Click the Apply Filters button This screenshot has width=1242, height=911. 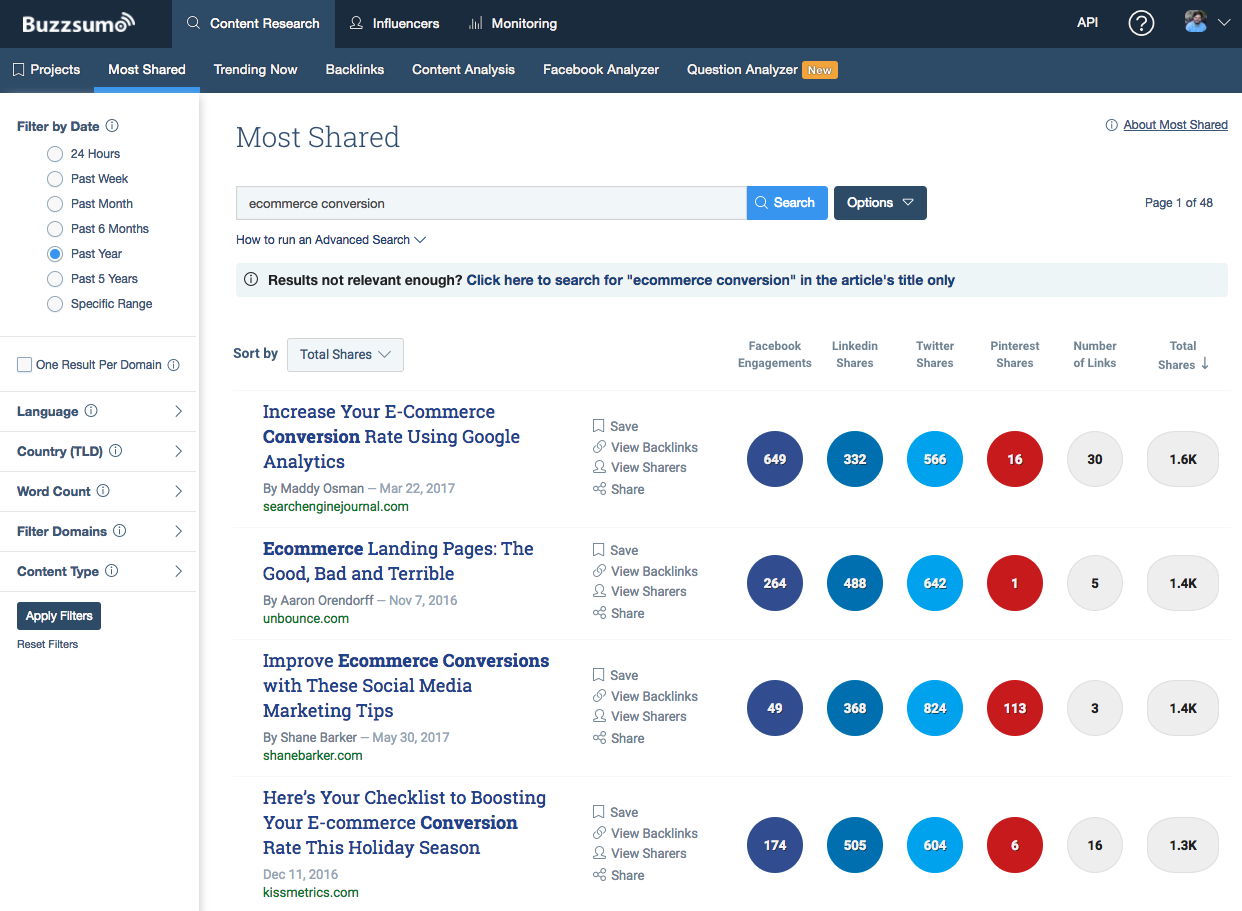point(59,616)
